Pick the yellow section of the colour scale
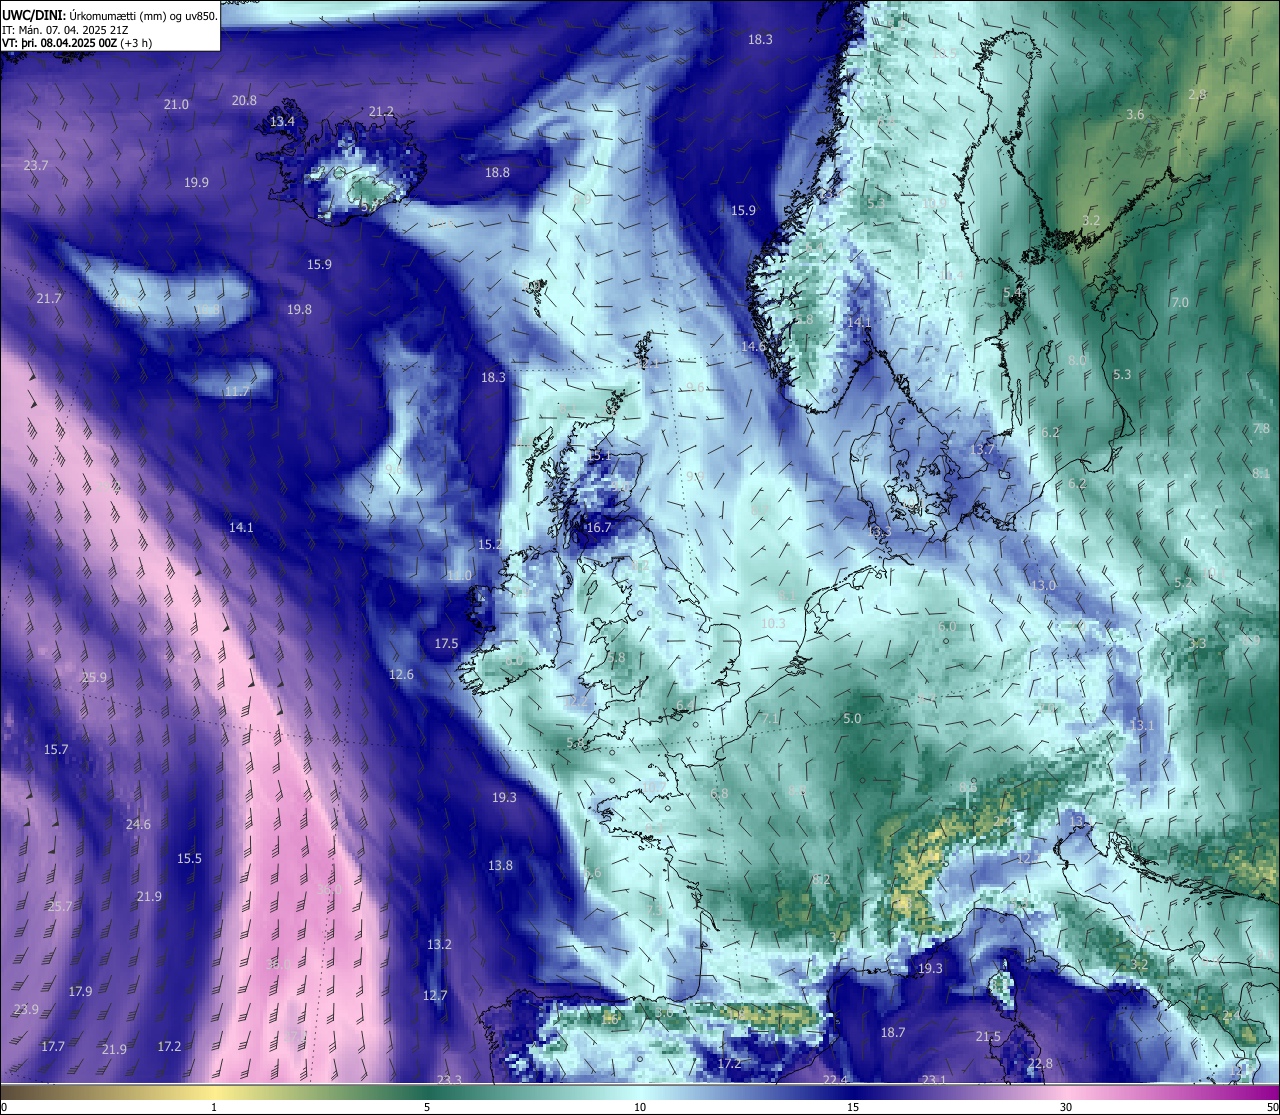Screen dimensions: 1280x1115 [x=215, y=1092]
